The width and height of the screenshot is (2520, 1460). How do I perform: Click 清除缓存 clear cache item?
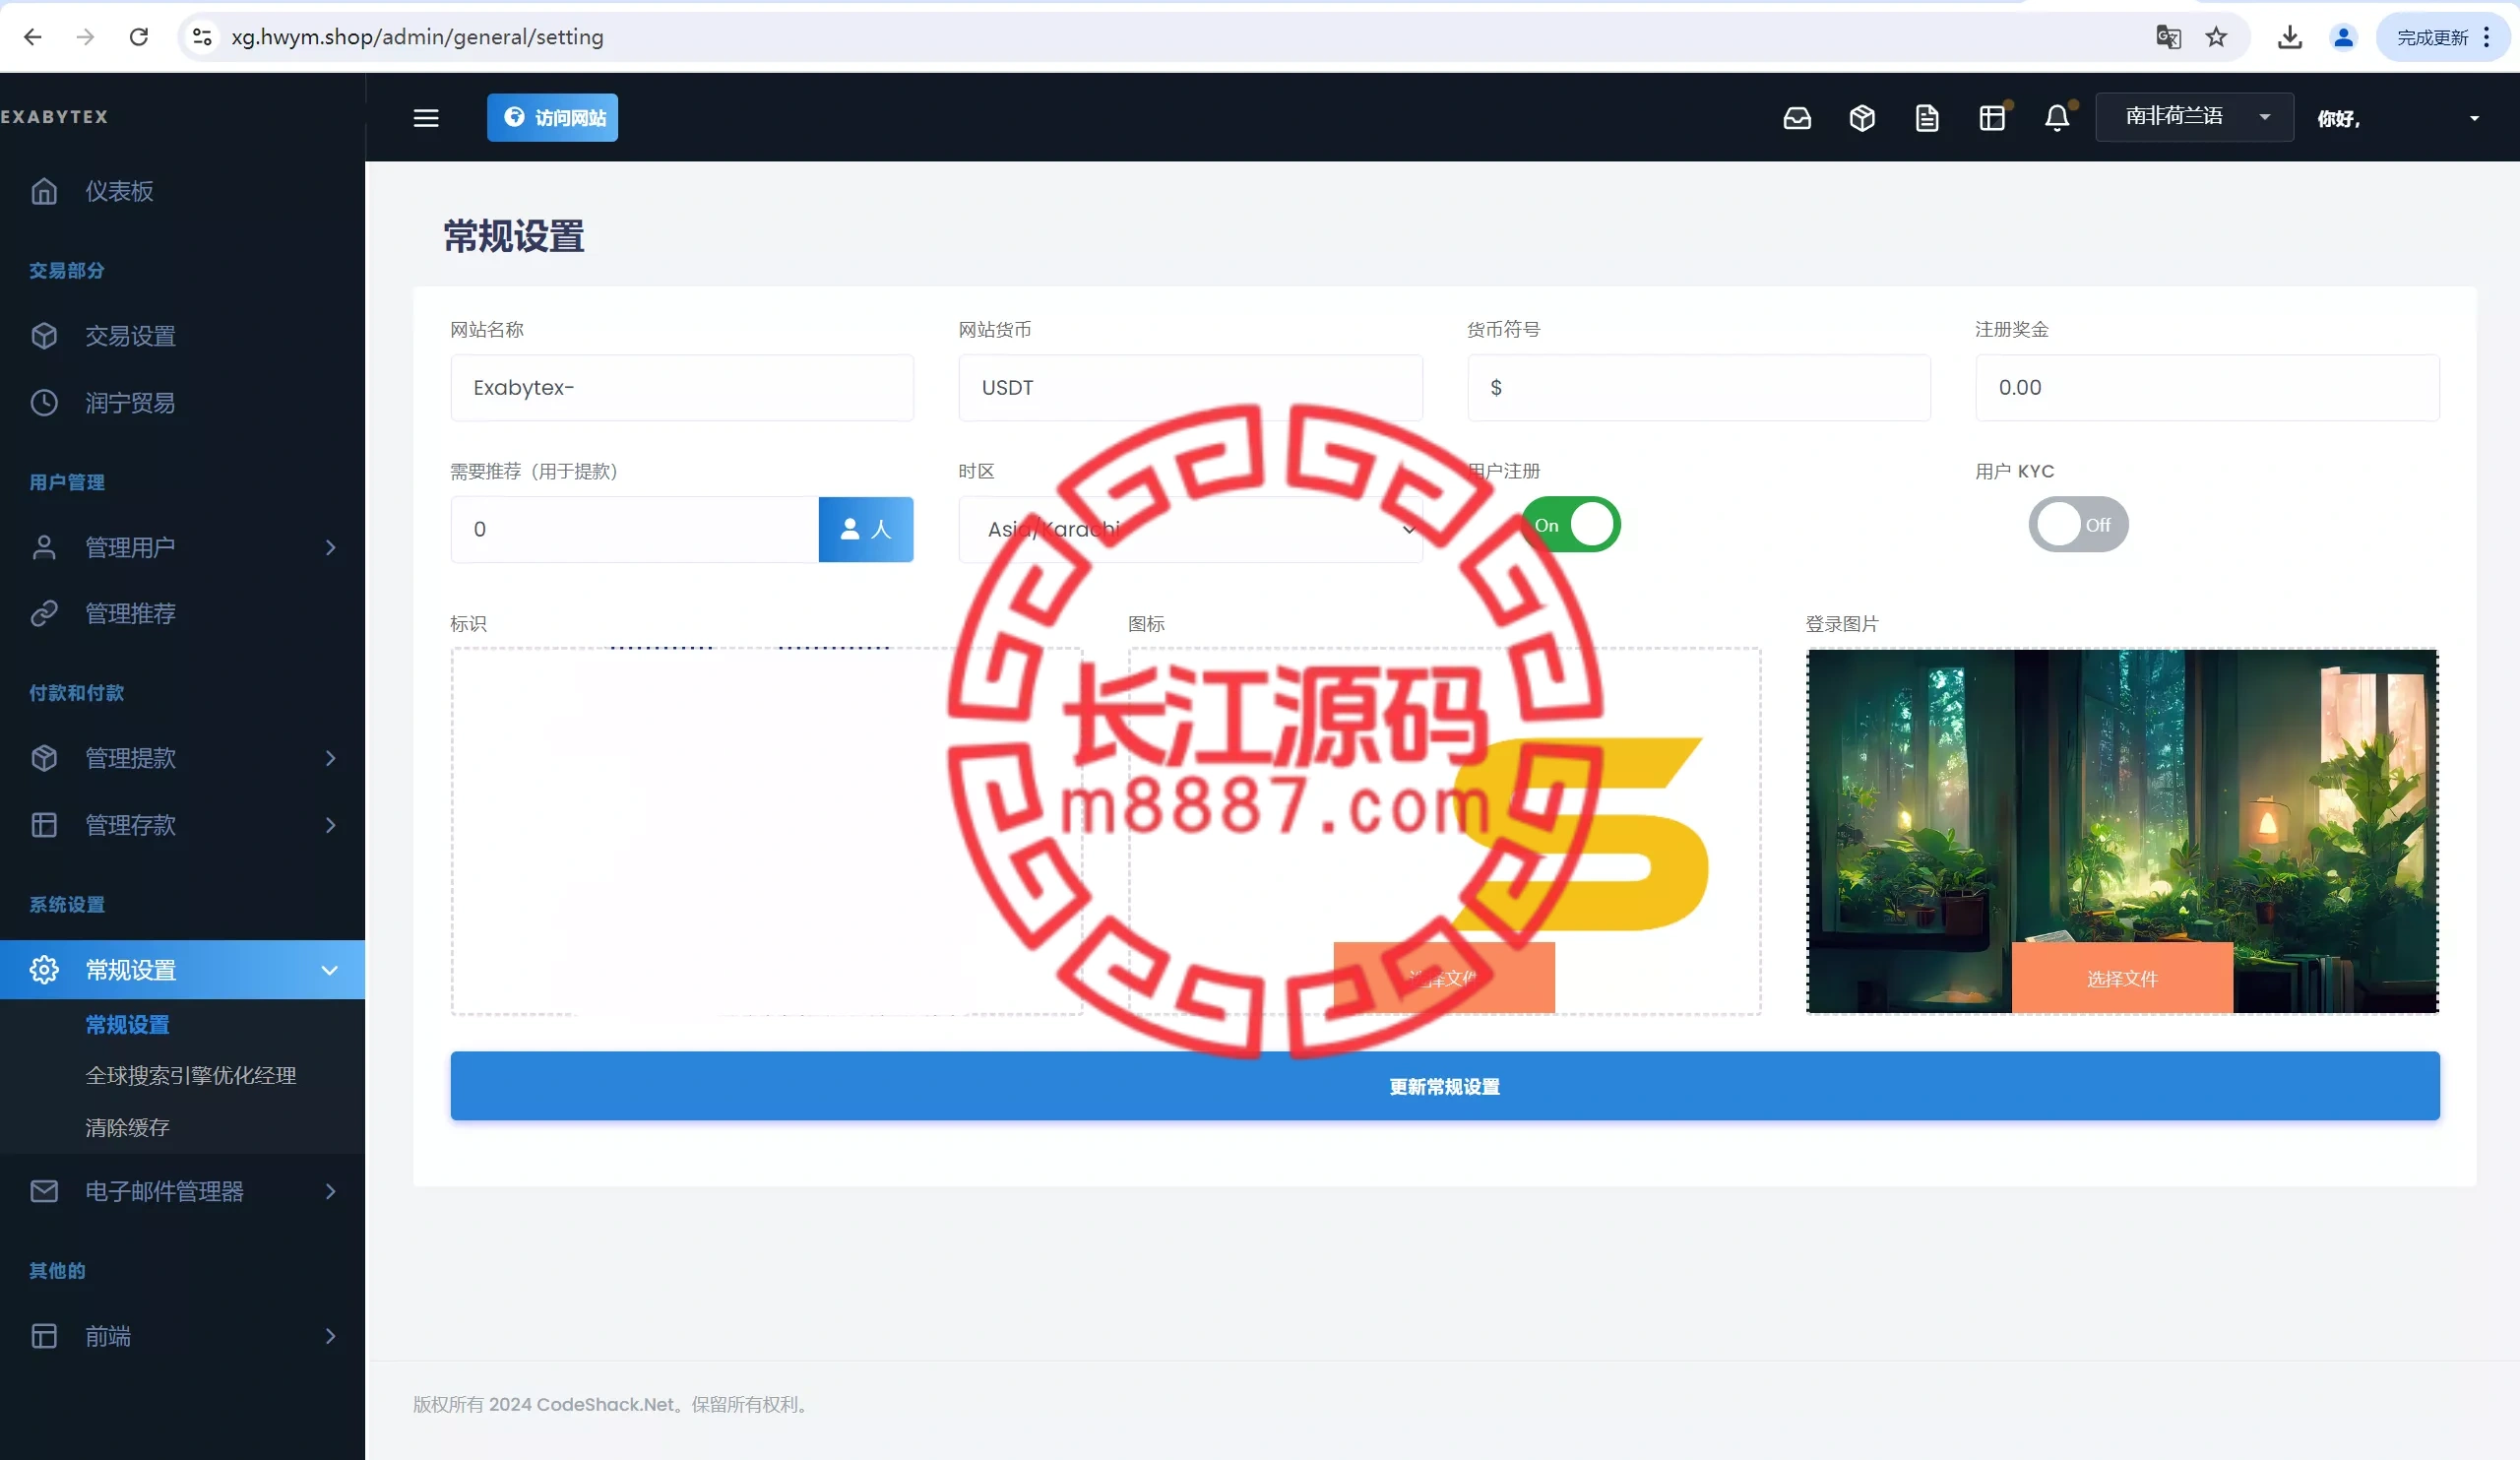tap(128, 1127)
